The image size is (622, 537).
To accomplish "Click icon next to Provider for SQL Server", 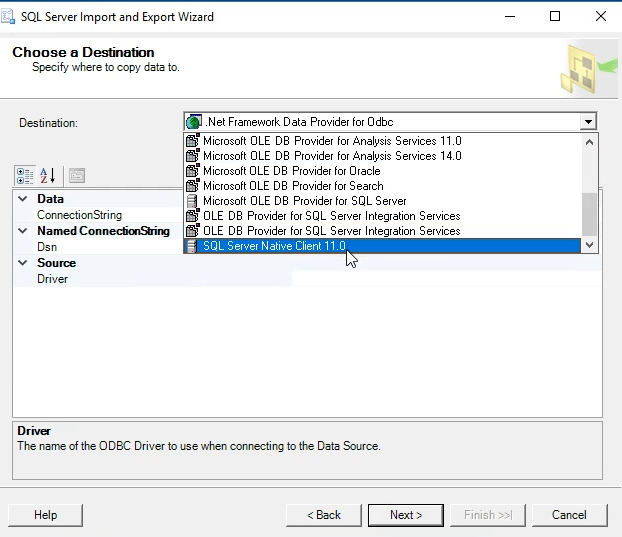I will coord(192,201).
